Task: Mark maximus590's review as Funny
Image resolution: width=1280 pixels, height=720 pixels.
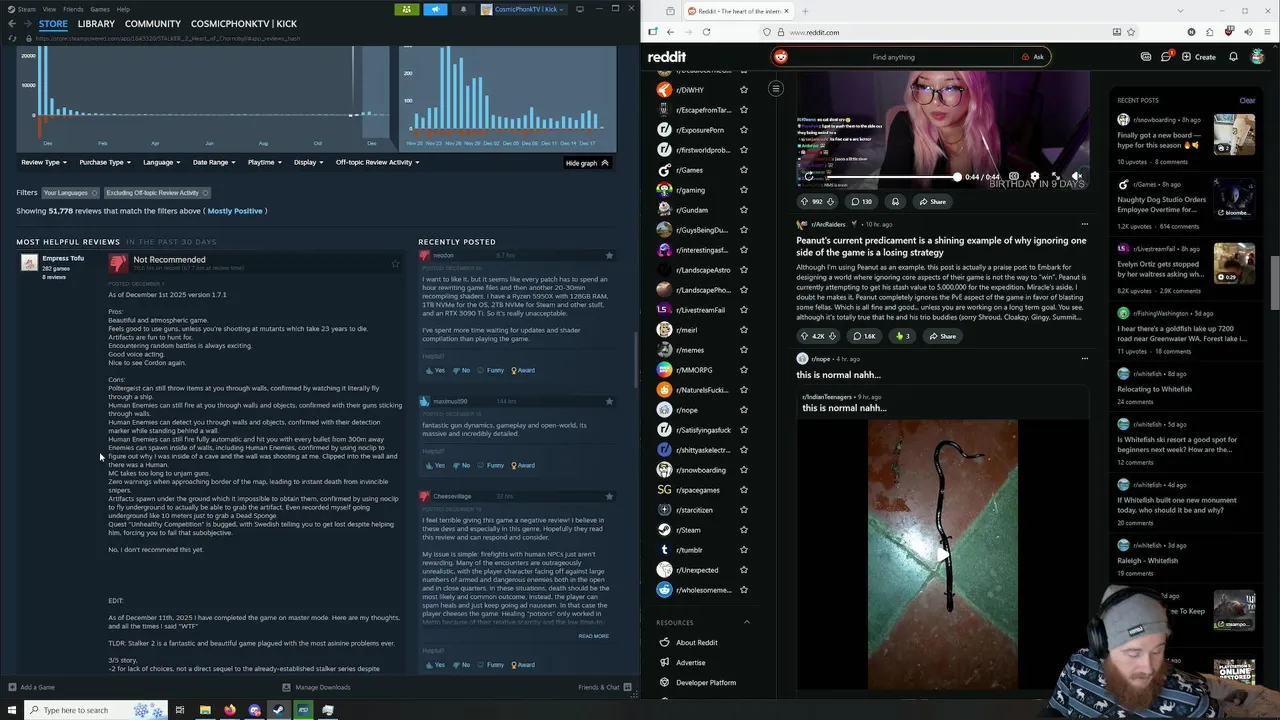Action: (491, 465)
